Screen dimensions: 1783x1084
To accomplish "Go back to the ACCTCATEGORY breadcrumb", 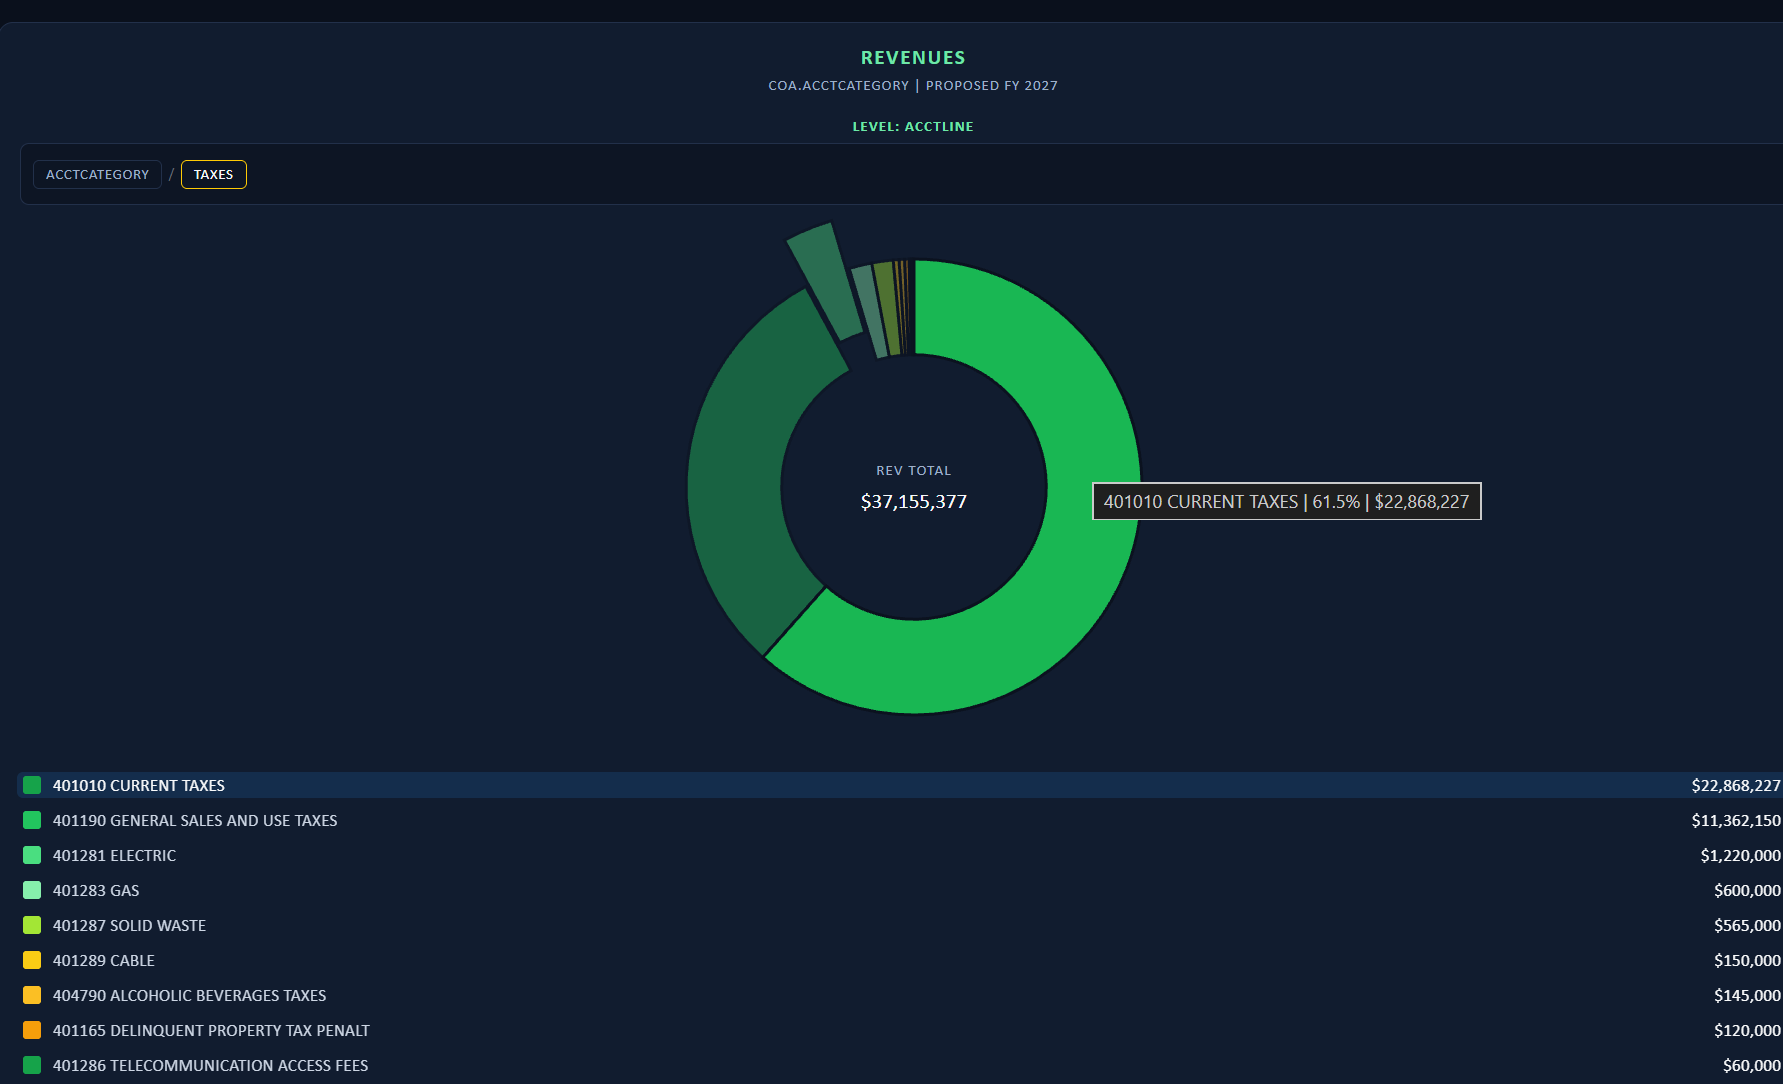I will click(x=97, y=174).
